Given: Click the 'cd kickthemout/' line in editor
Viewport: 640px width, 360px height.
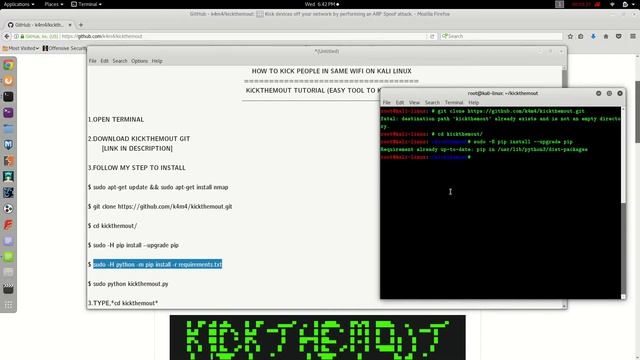Looking at the screenshot, I should click(112, 226).
